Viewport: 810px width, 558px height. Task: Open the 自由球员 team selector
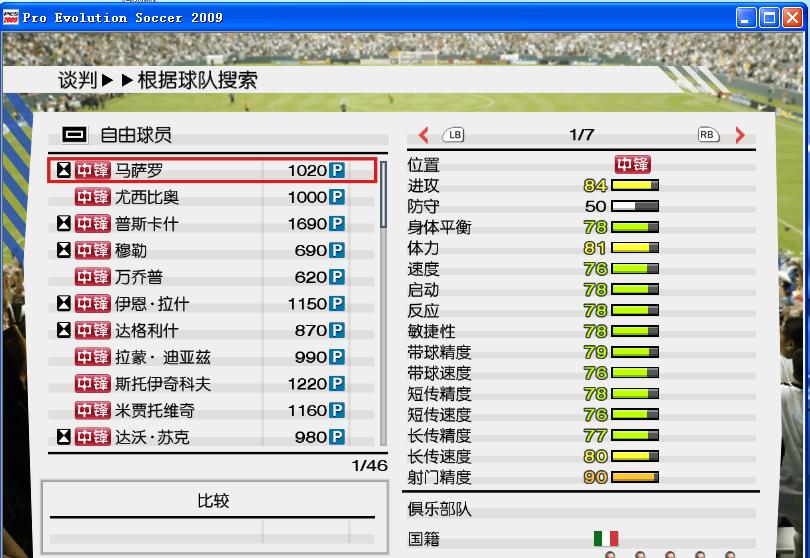pos(218,135)
